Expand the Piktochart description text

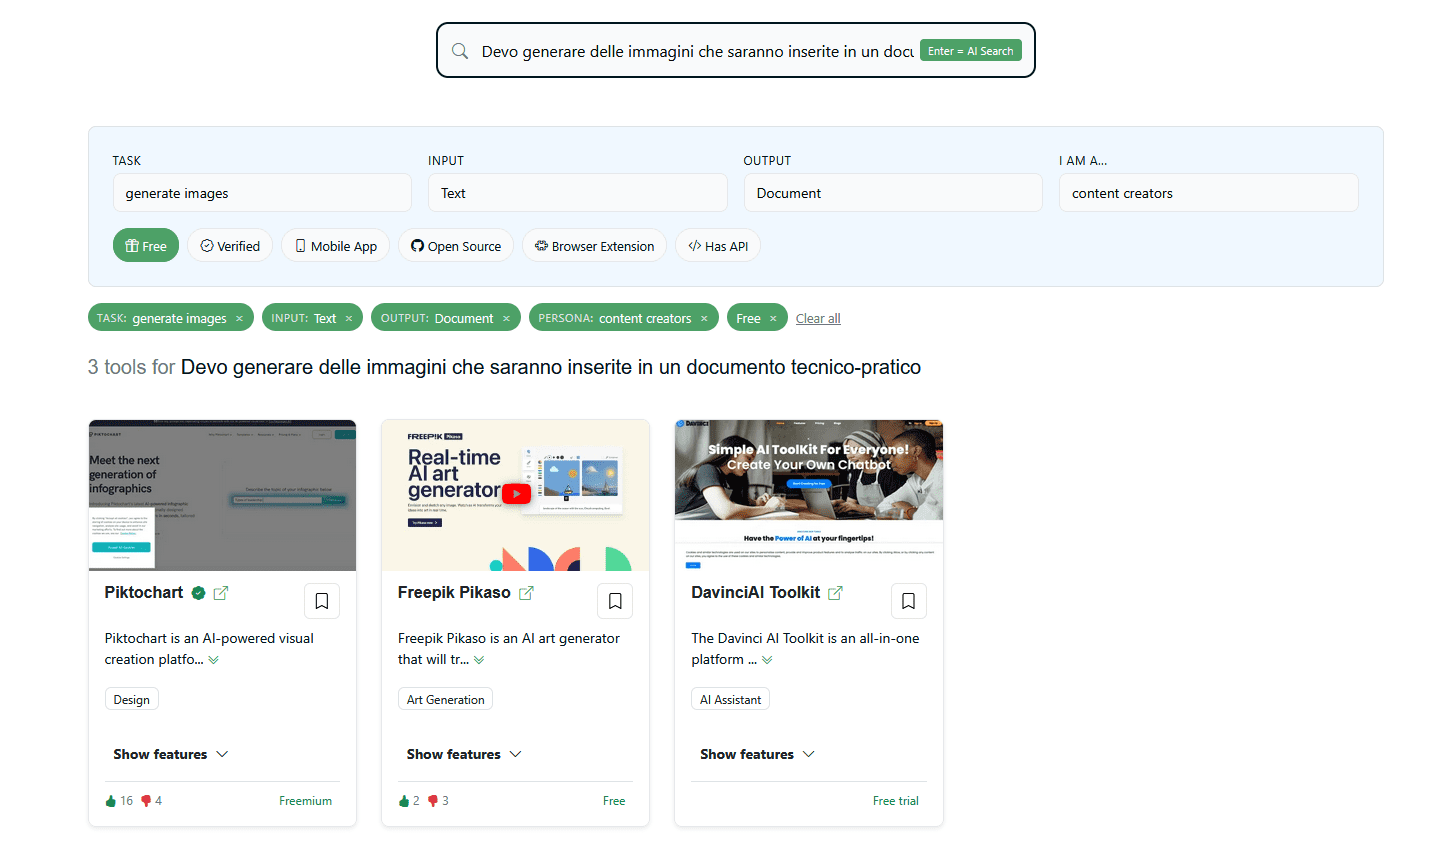(213, 660)
